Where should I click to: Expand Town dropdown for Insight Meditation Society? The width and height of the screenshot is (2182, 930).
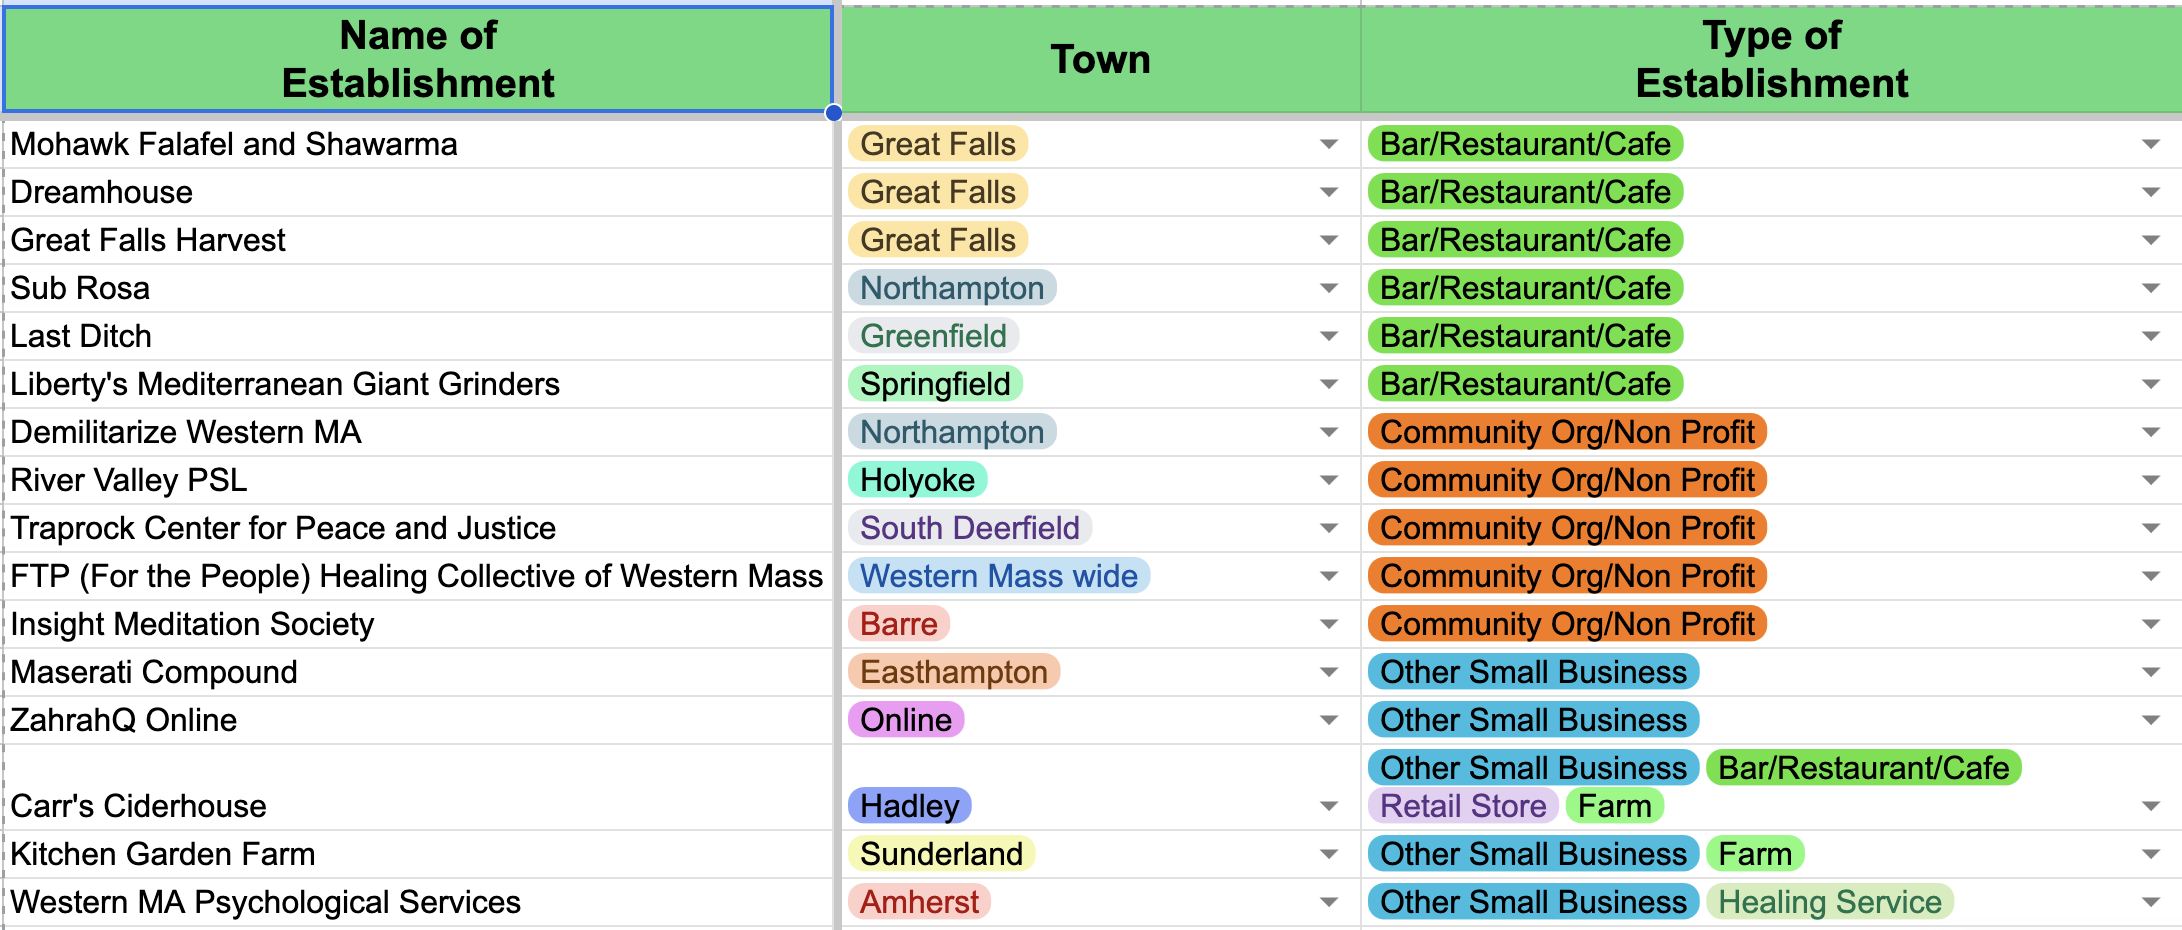pos(1329,624)
